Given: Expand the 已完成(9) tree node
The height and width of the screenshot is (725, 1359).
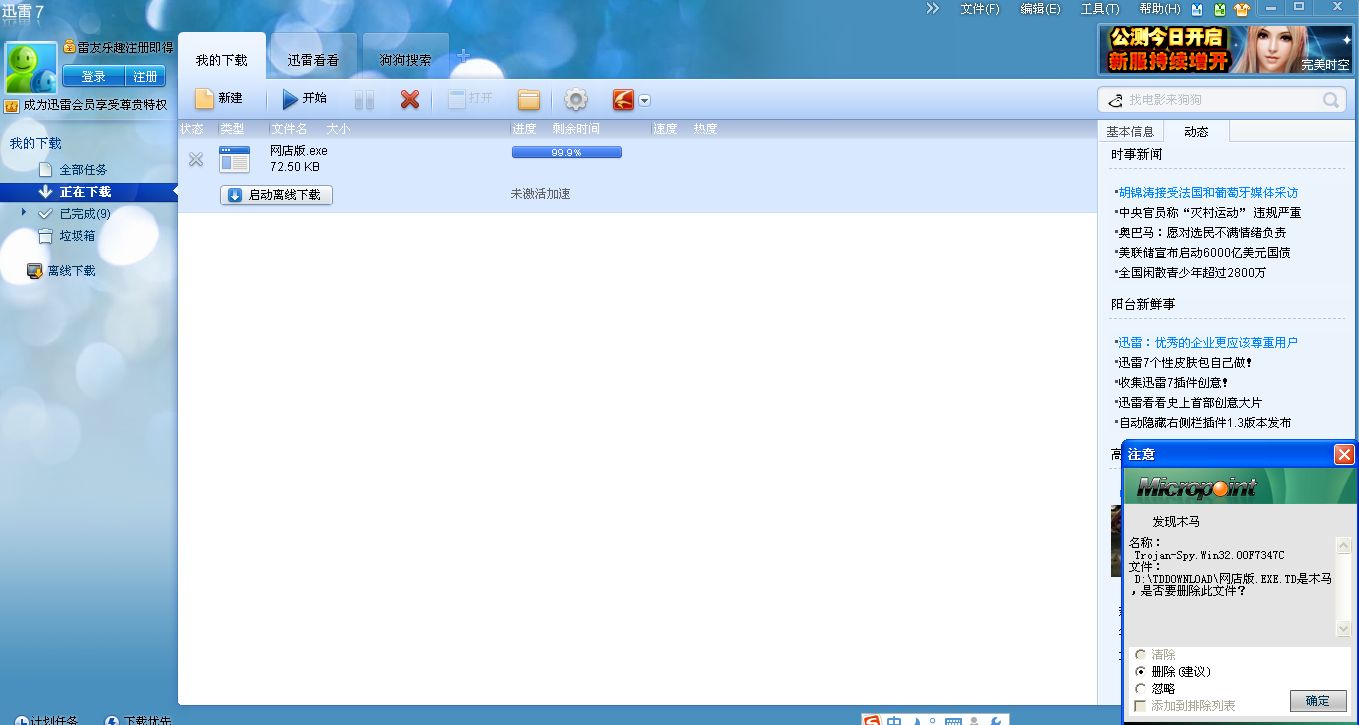Looking at the screenshot, I should coord(24,212).
